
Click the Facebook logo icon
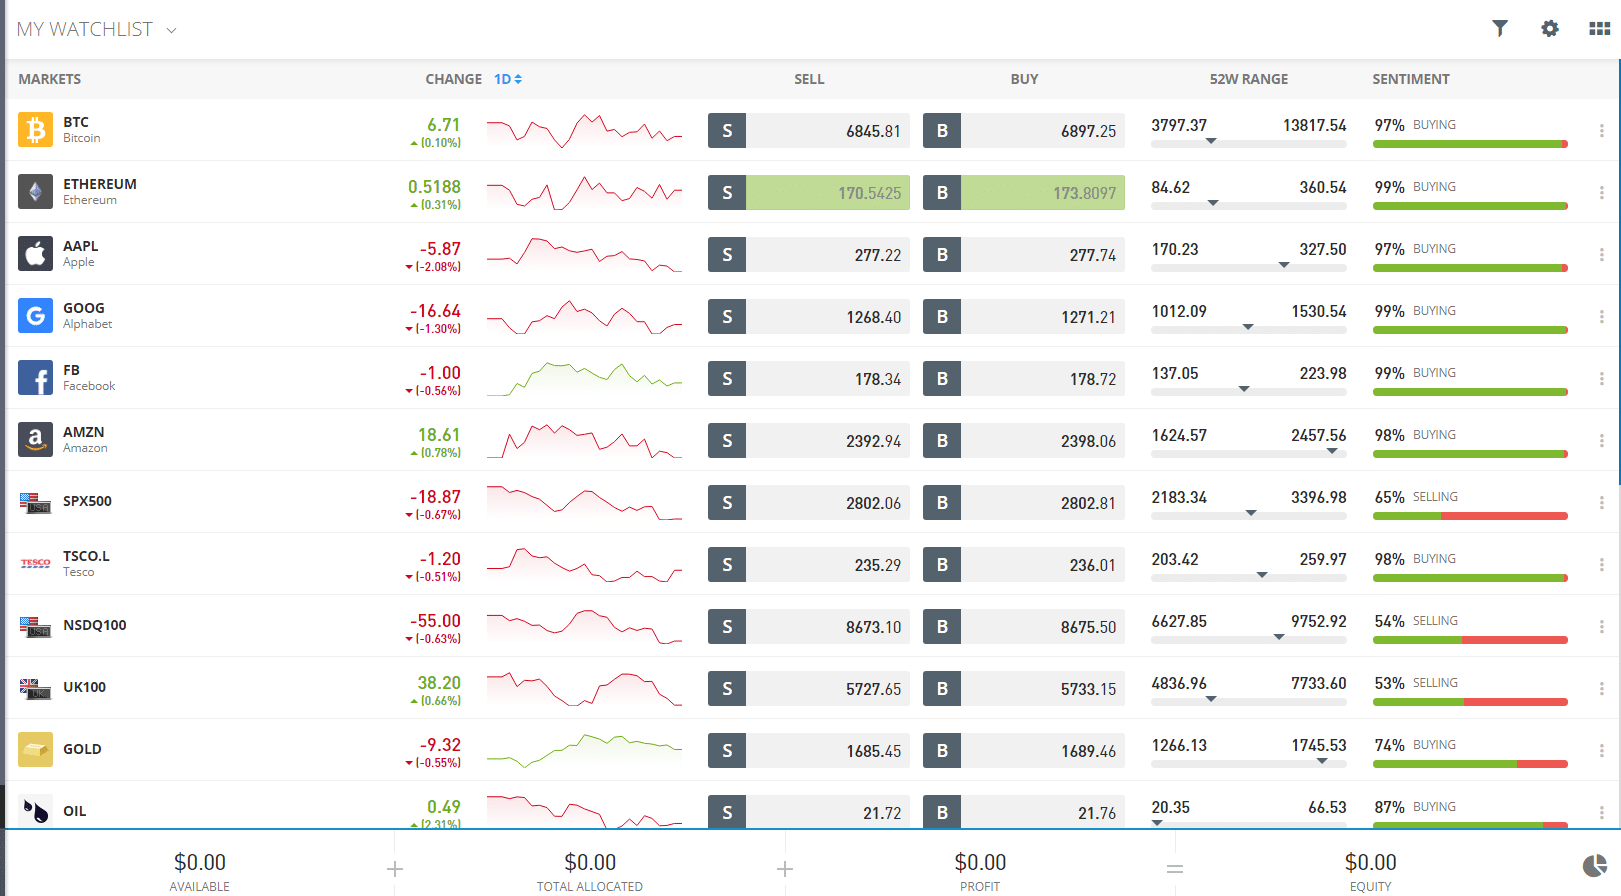(x=35, y=378)
